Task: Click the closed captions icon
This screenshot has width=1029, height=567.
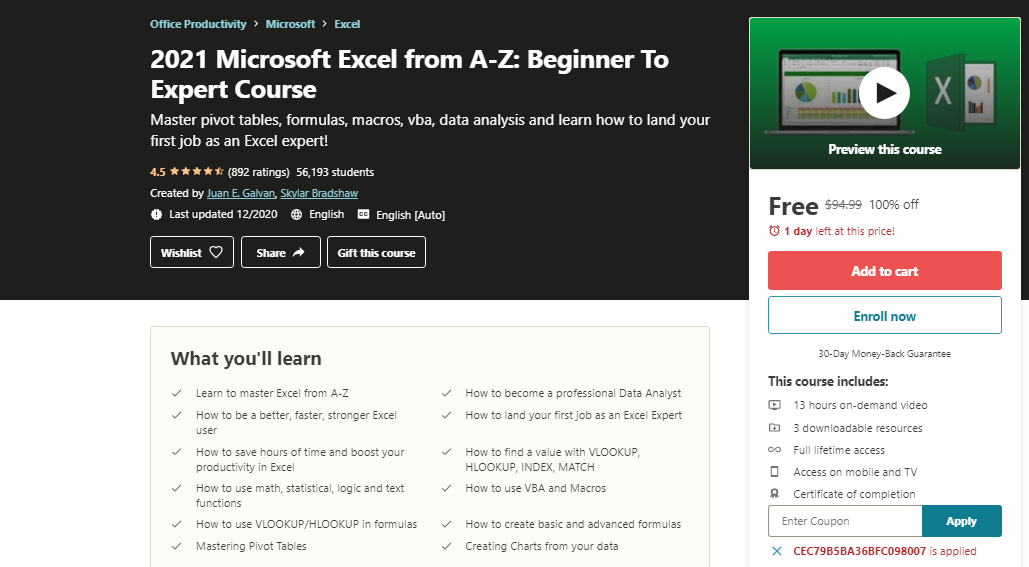Action: pos(363,215)
